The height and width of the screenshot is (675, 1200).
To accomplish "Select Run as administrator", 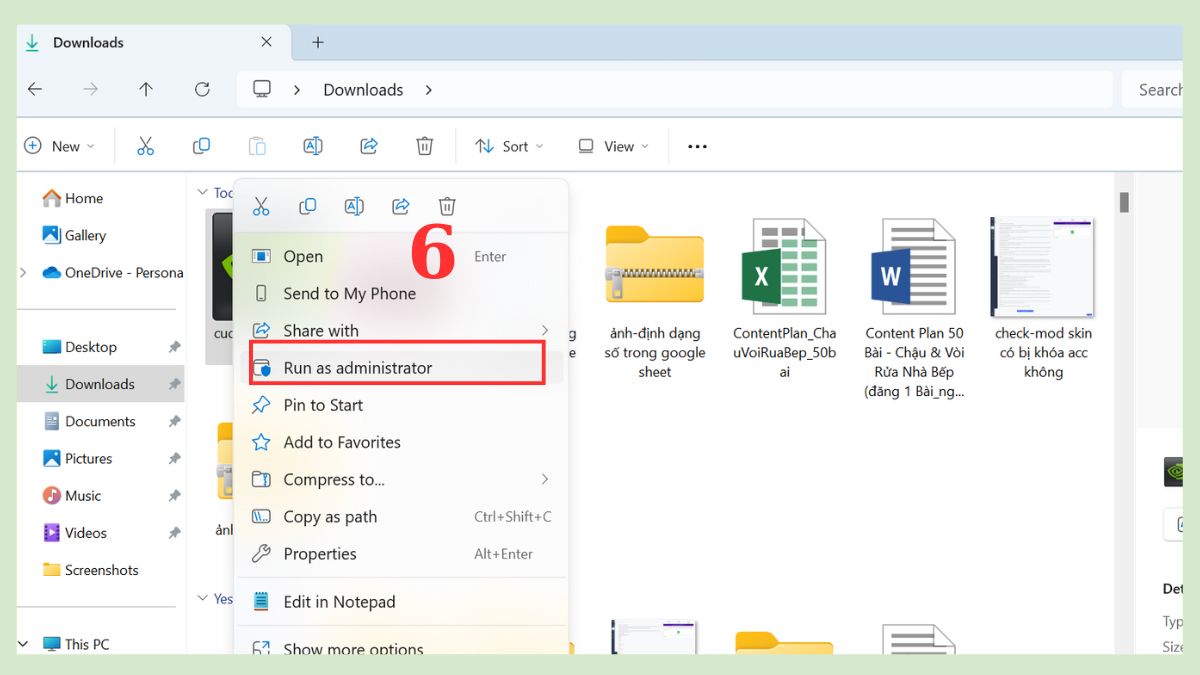I will click(x=357, y=368).
